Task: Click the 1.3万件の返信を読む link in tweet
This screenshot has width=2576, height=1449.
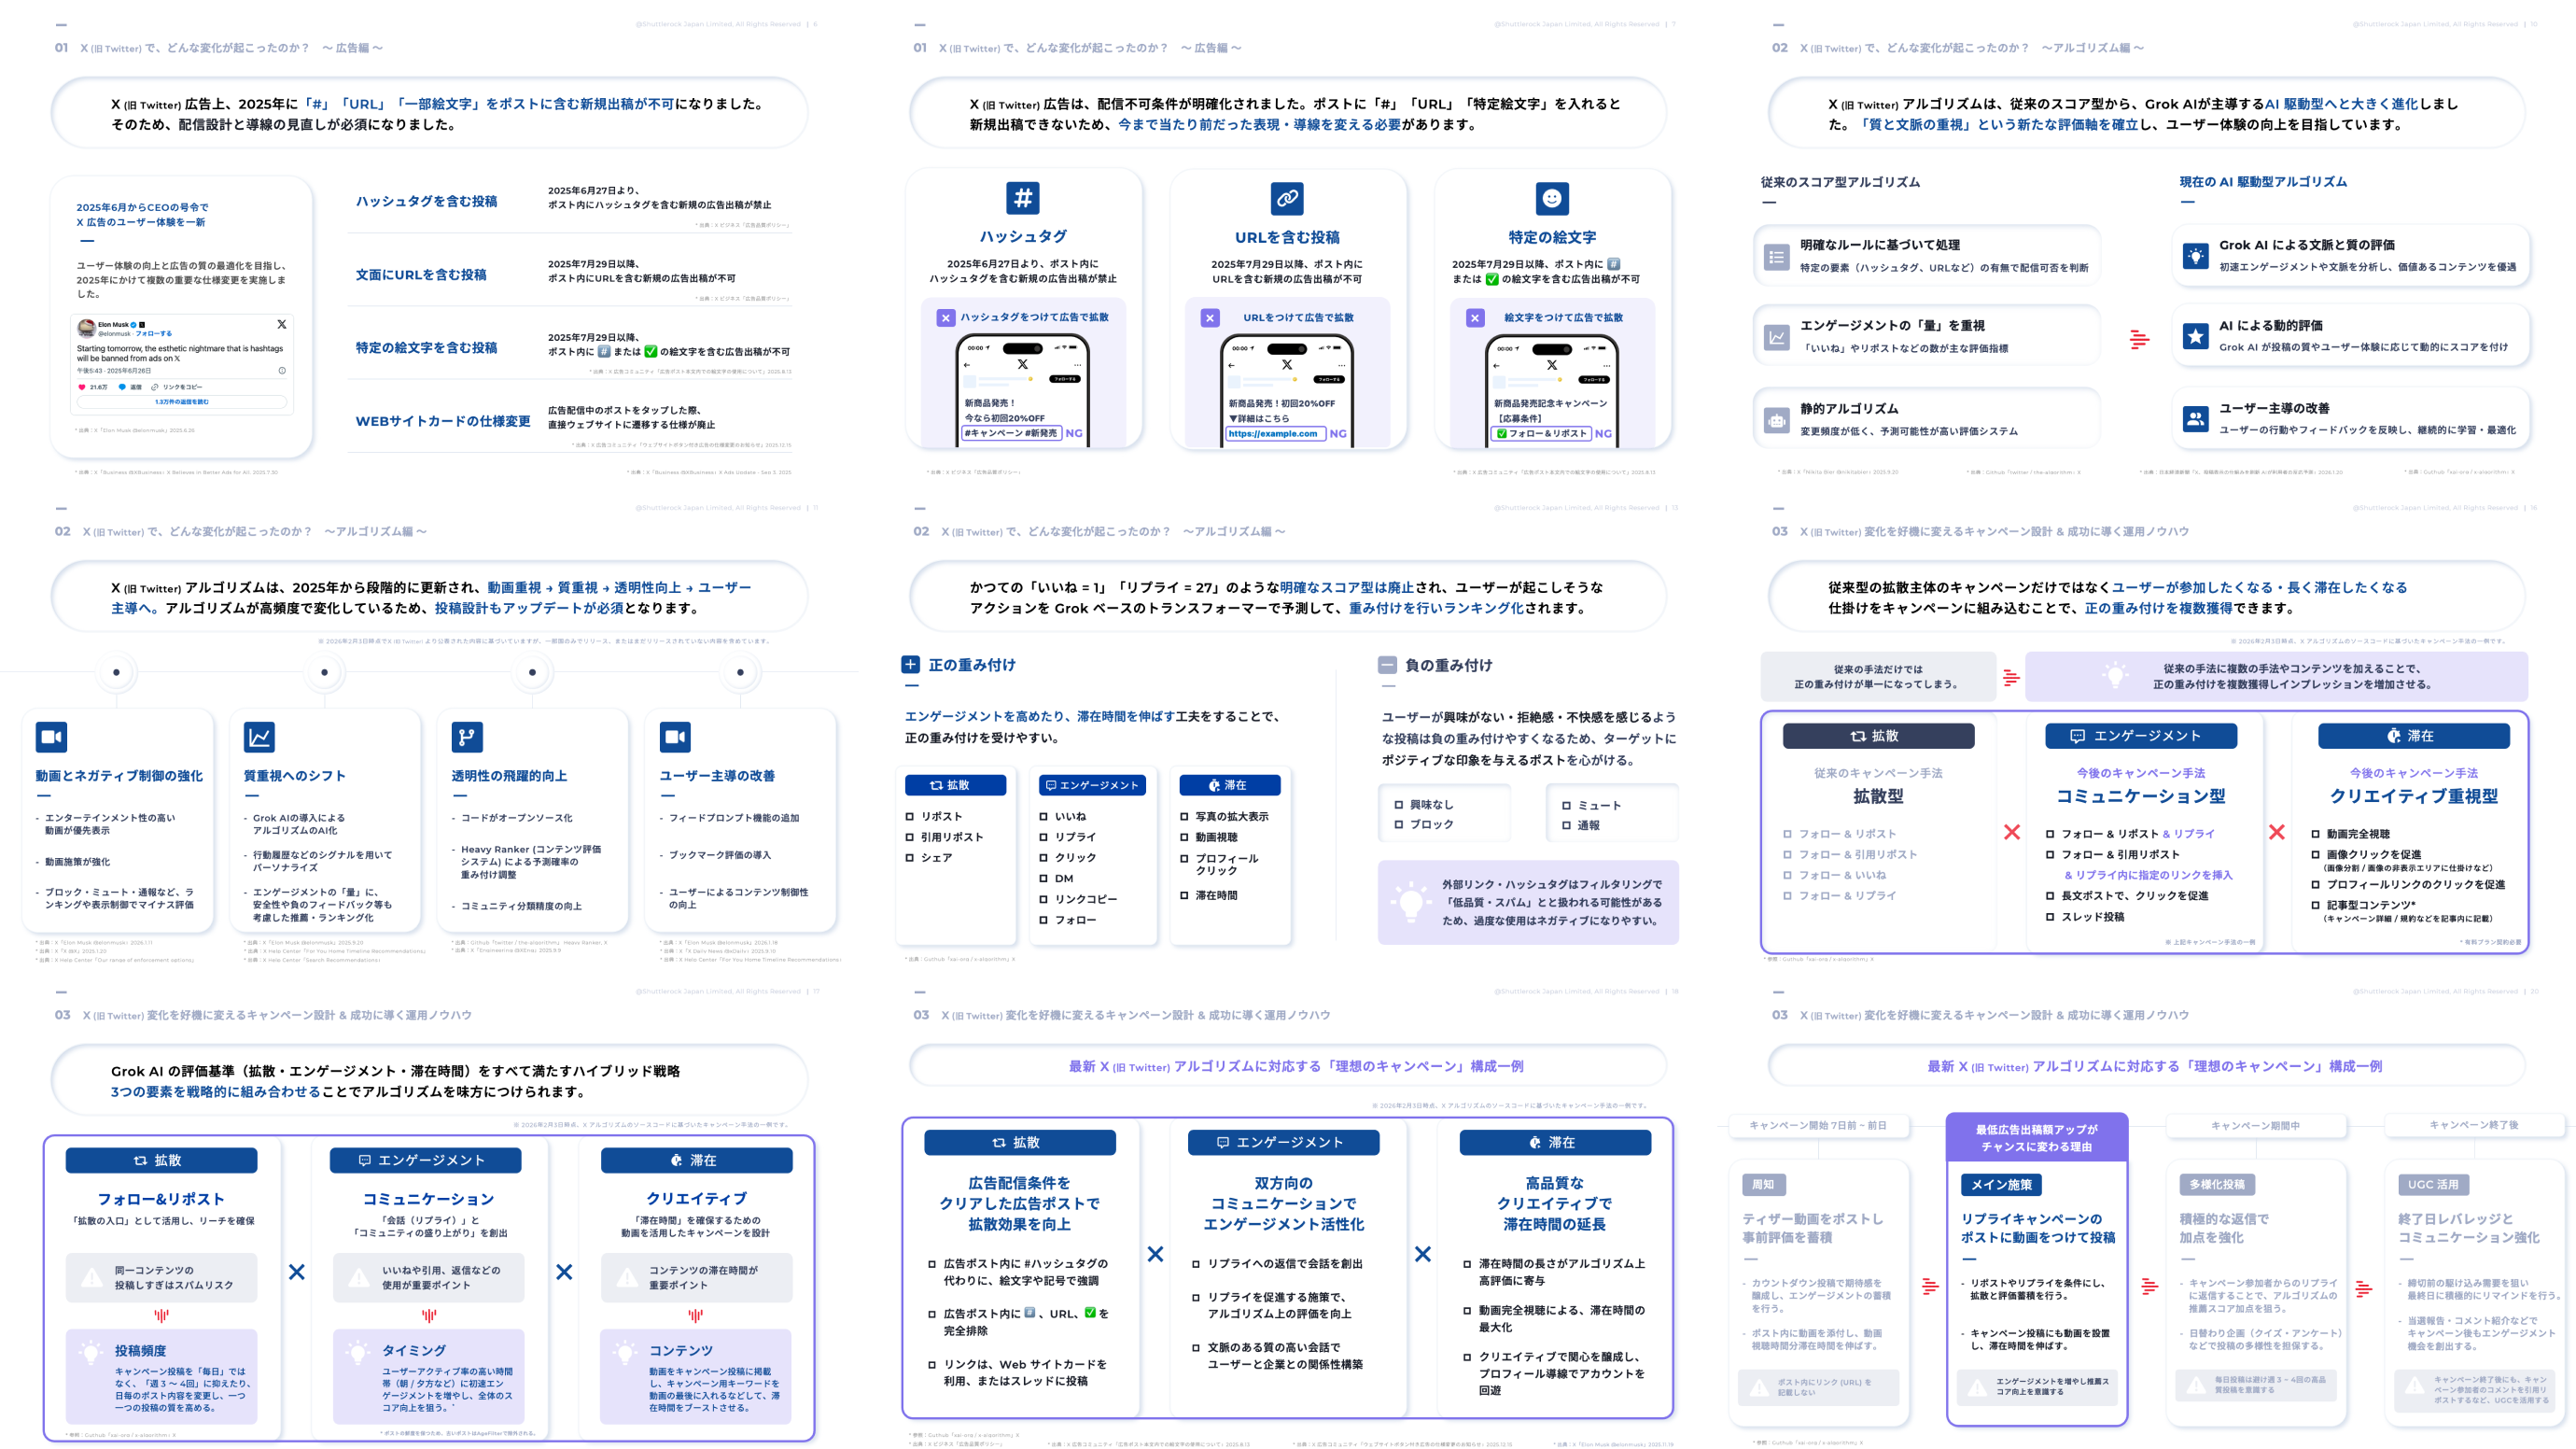Action: pos(182,402)
